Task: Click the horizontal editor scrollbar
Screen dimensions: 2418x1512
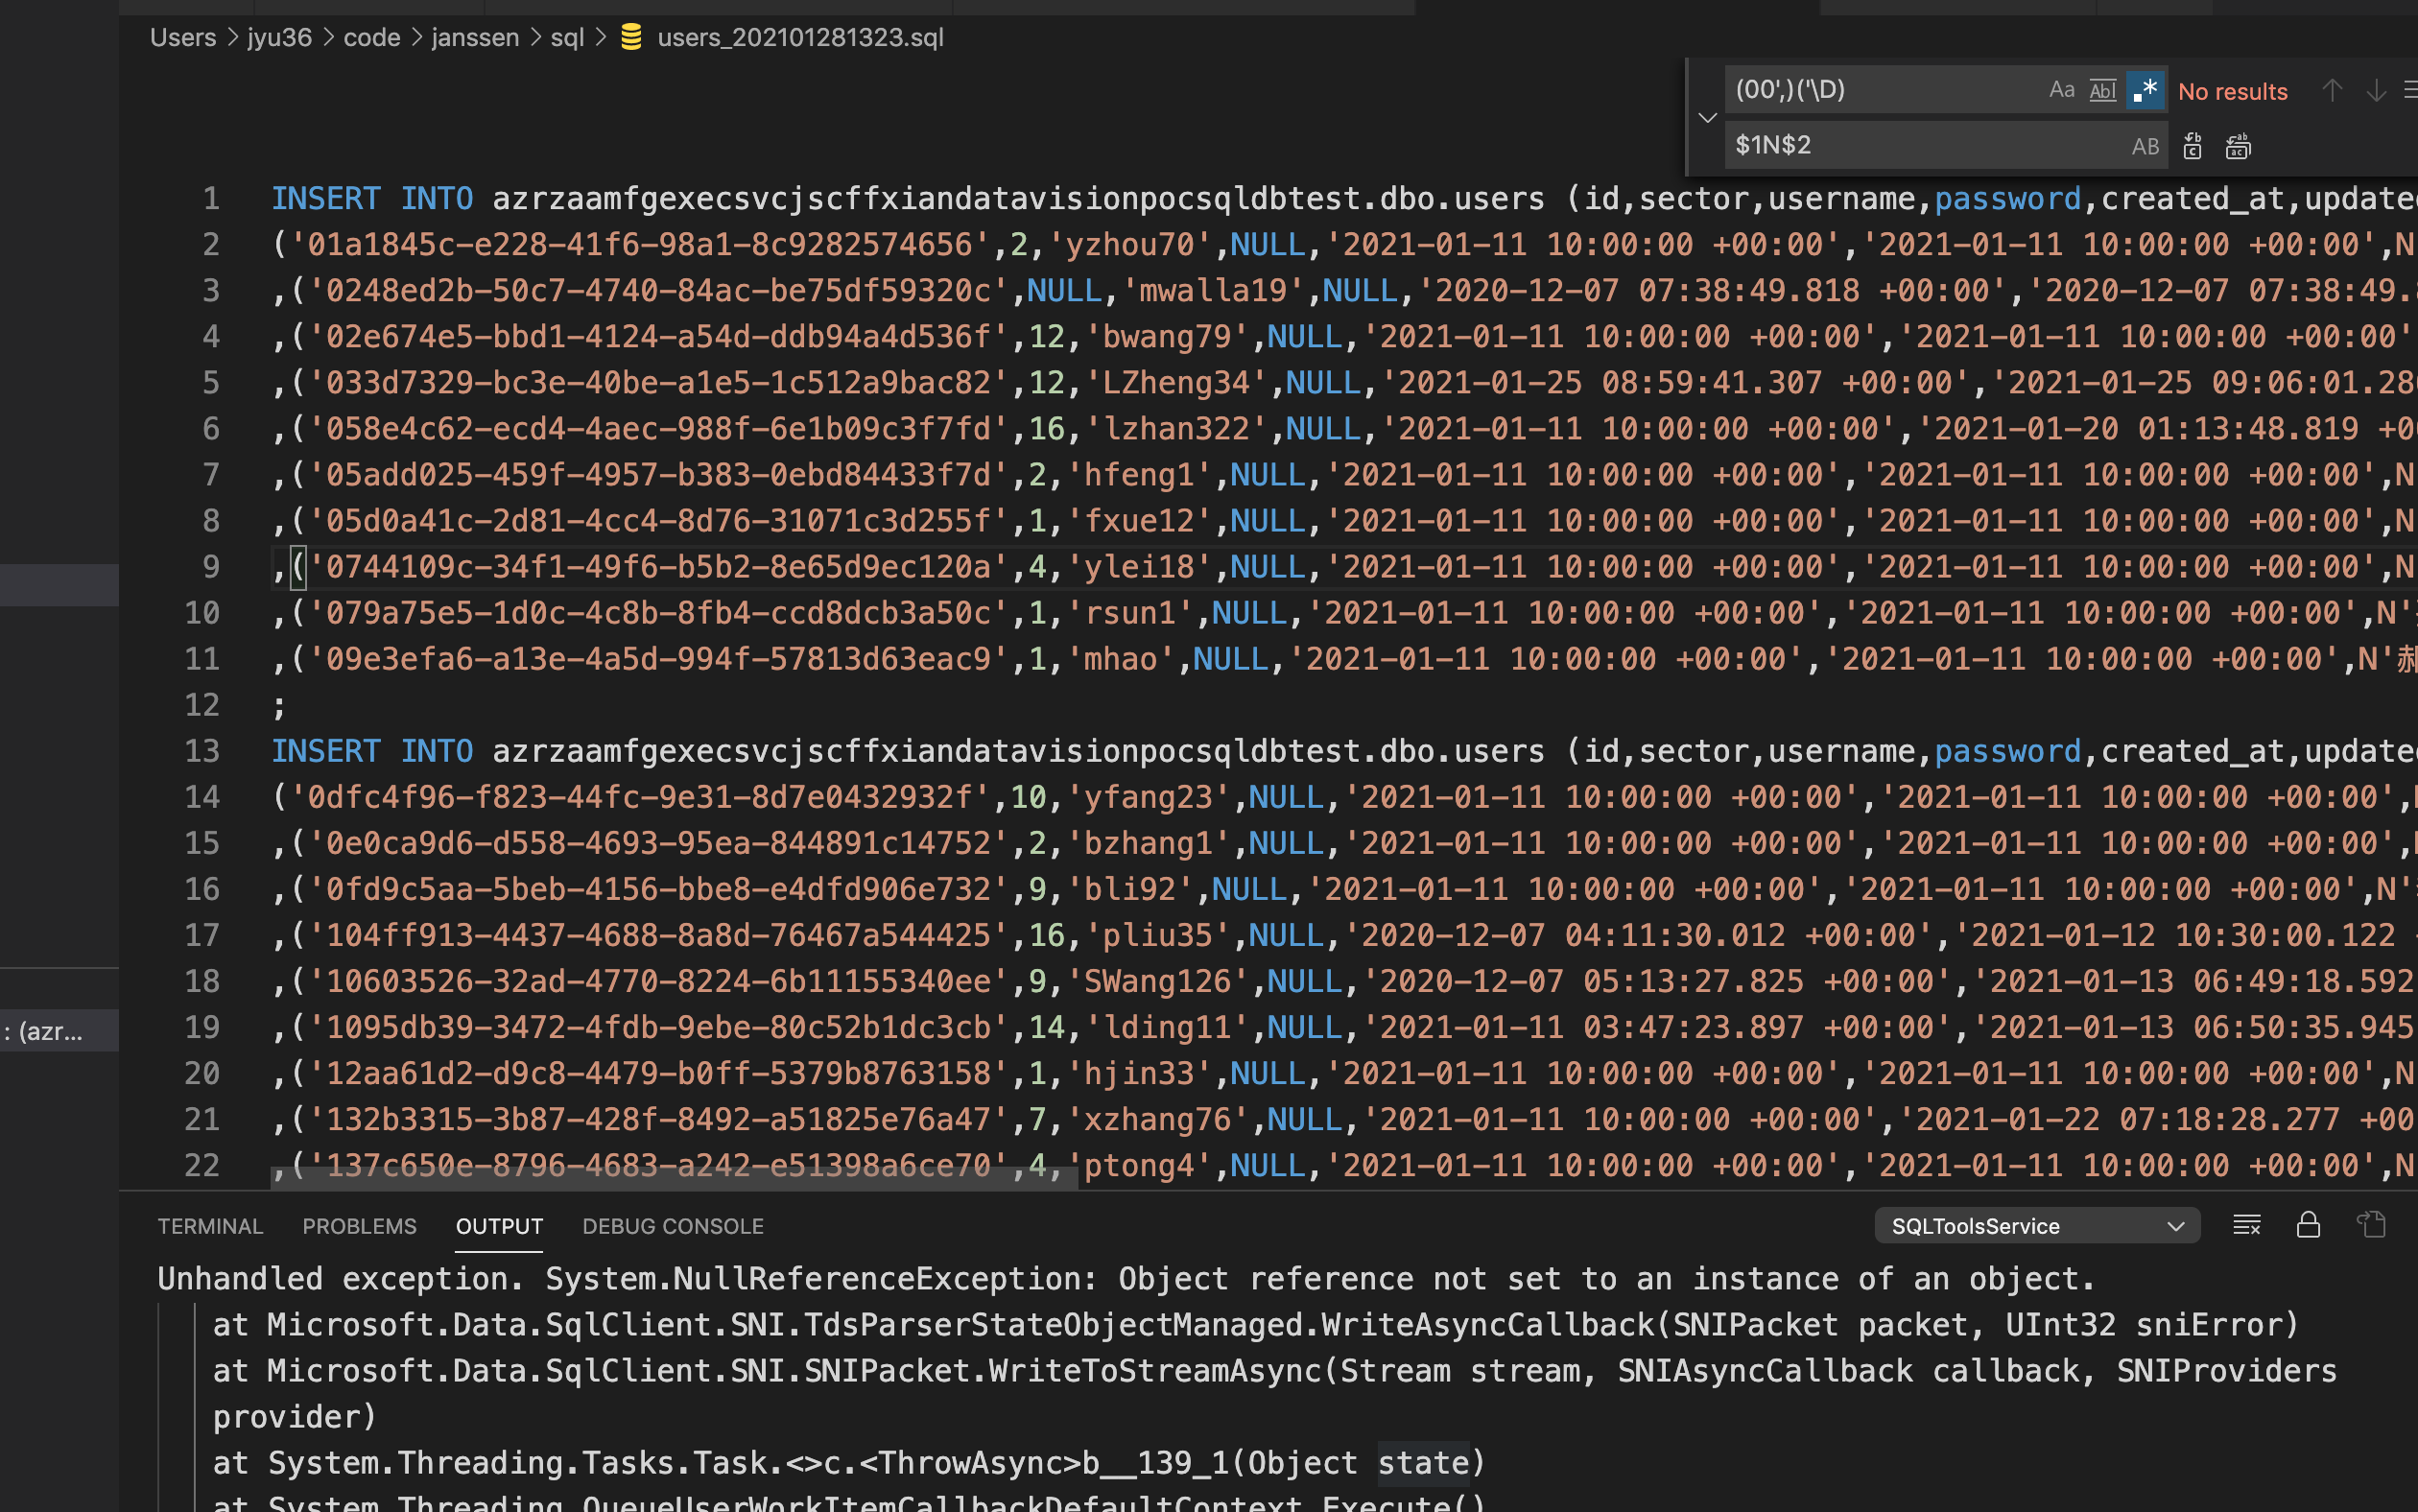Action: (x=674, y=1178)
